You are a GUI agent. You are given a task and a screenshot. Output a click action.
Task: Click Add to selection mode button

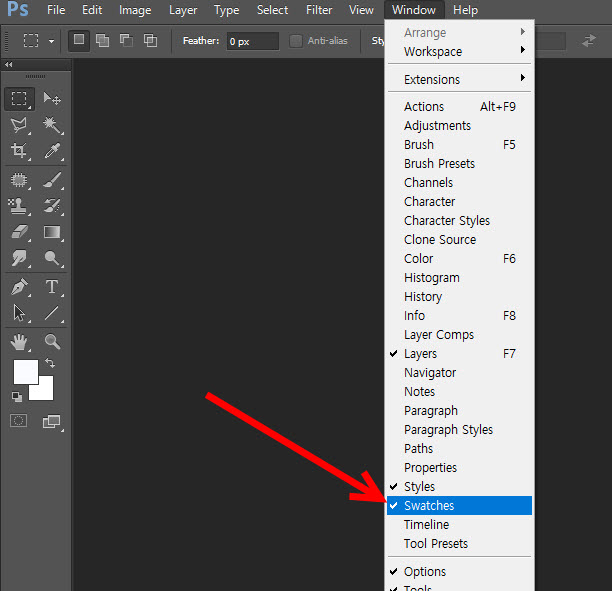pos(102,40)
